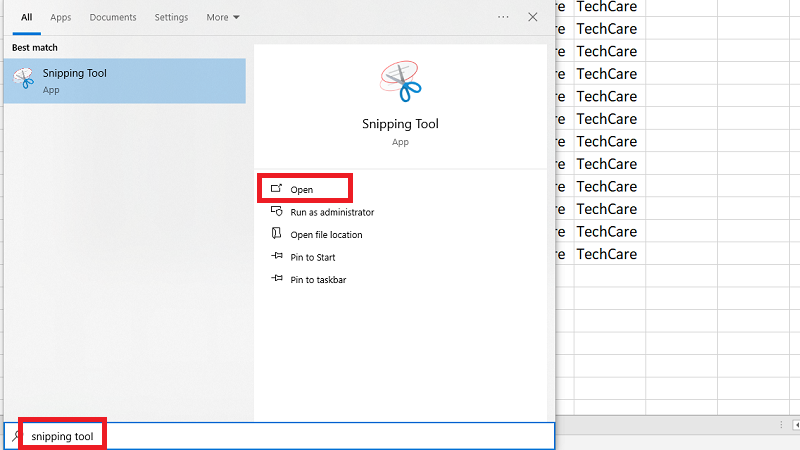Click the large Snipping Tool scissors icon
Image resolution: width=800 pixels, height=450 pixels.
pyautogui.click(x=400, y=82)
